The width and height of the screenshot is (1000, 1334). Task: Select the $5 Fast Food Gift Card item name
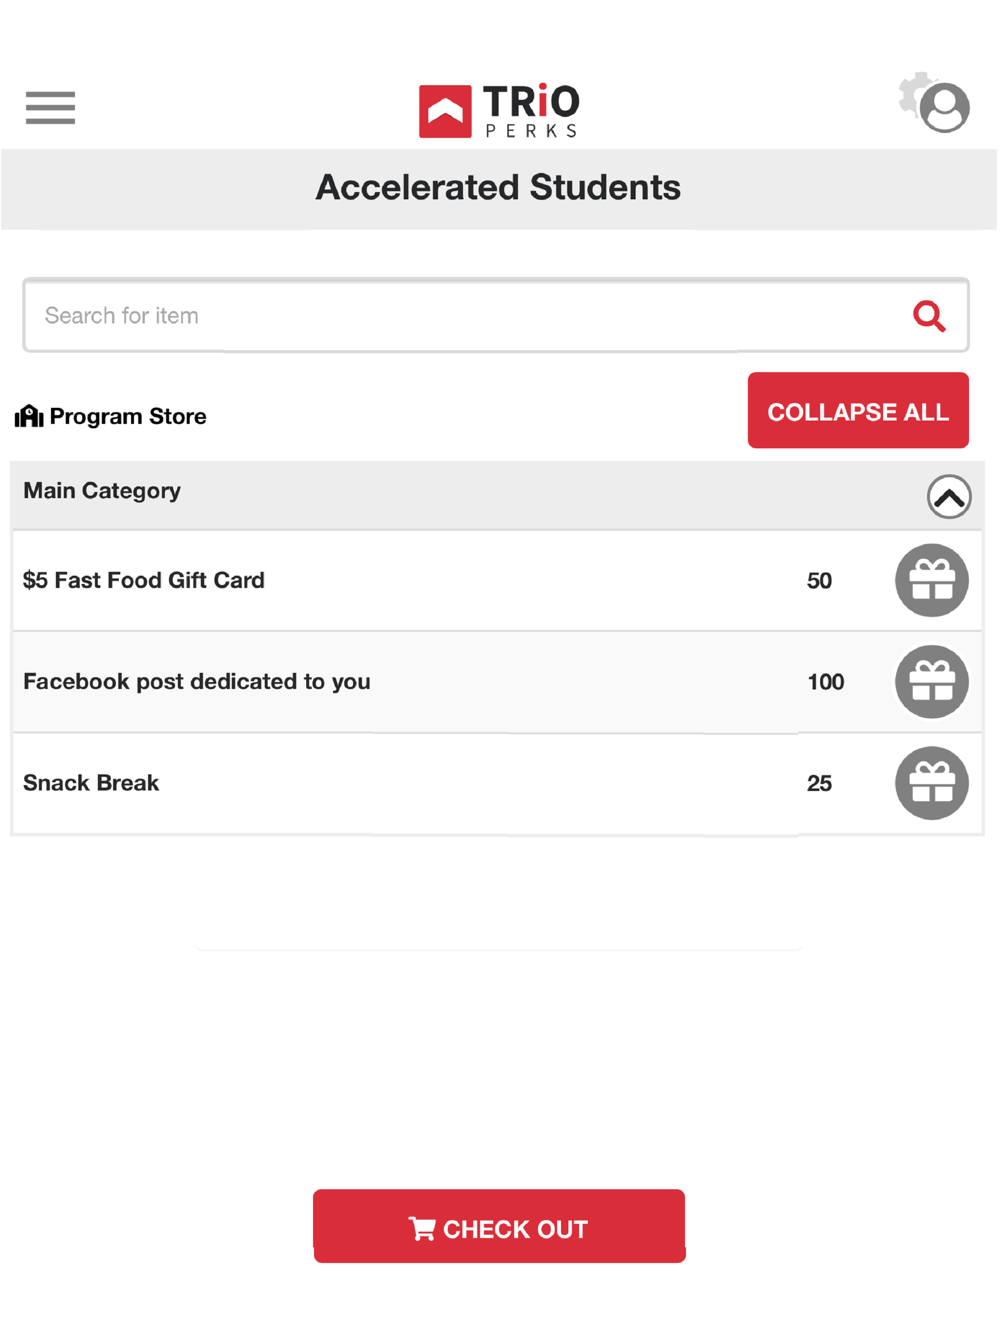point(144,580)
